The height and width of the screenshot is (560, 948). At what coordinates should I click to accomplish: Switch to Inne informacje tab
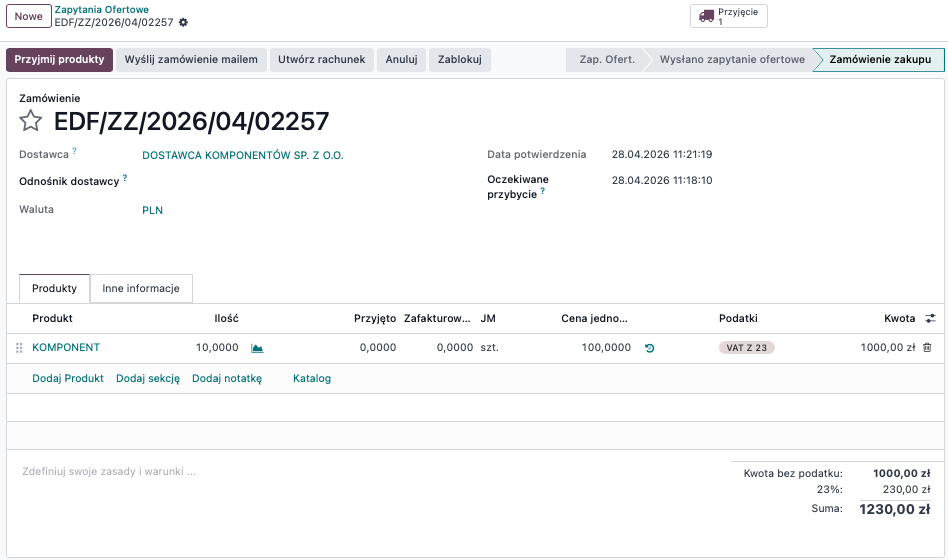141,288
